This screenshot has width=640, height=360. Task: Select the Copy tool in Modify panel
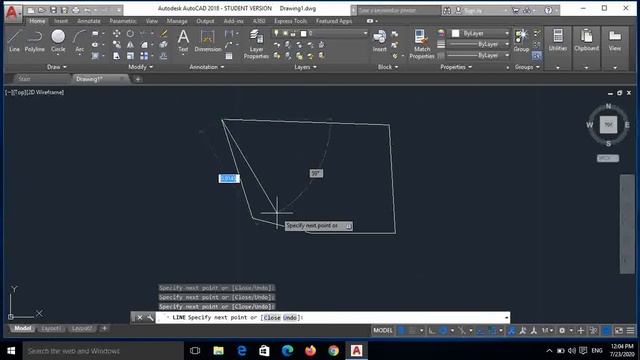(116, 44)
